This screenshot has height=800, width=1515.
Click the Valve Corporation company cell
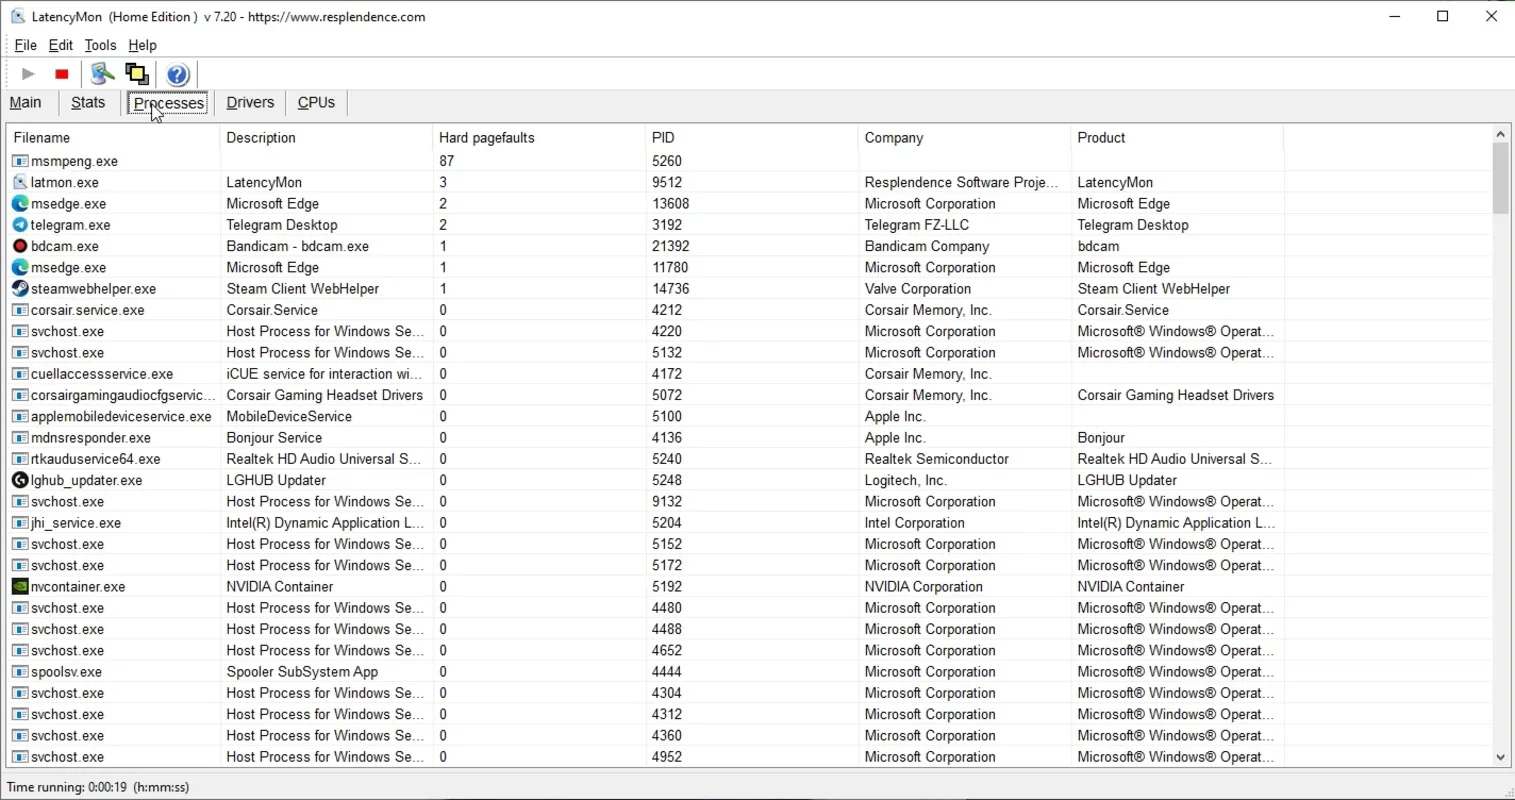tap(918, 289)
